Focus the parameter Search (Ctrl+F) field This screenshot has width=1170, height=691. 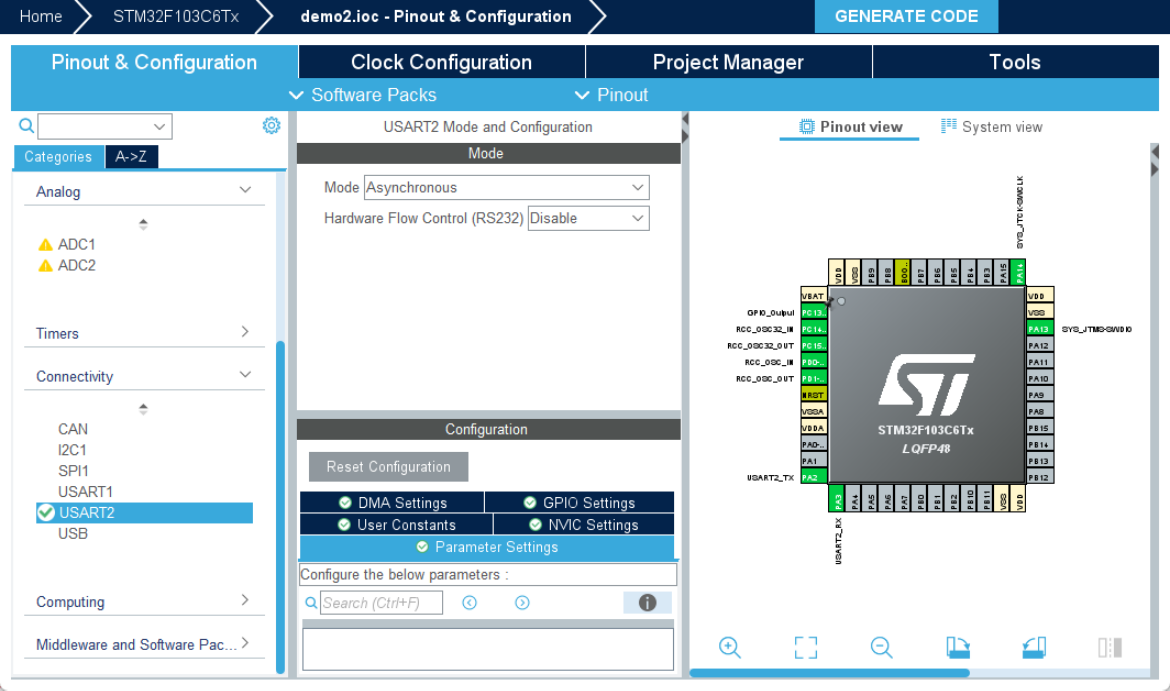tap(381, 602)
